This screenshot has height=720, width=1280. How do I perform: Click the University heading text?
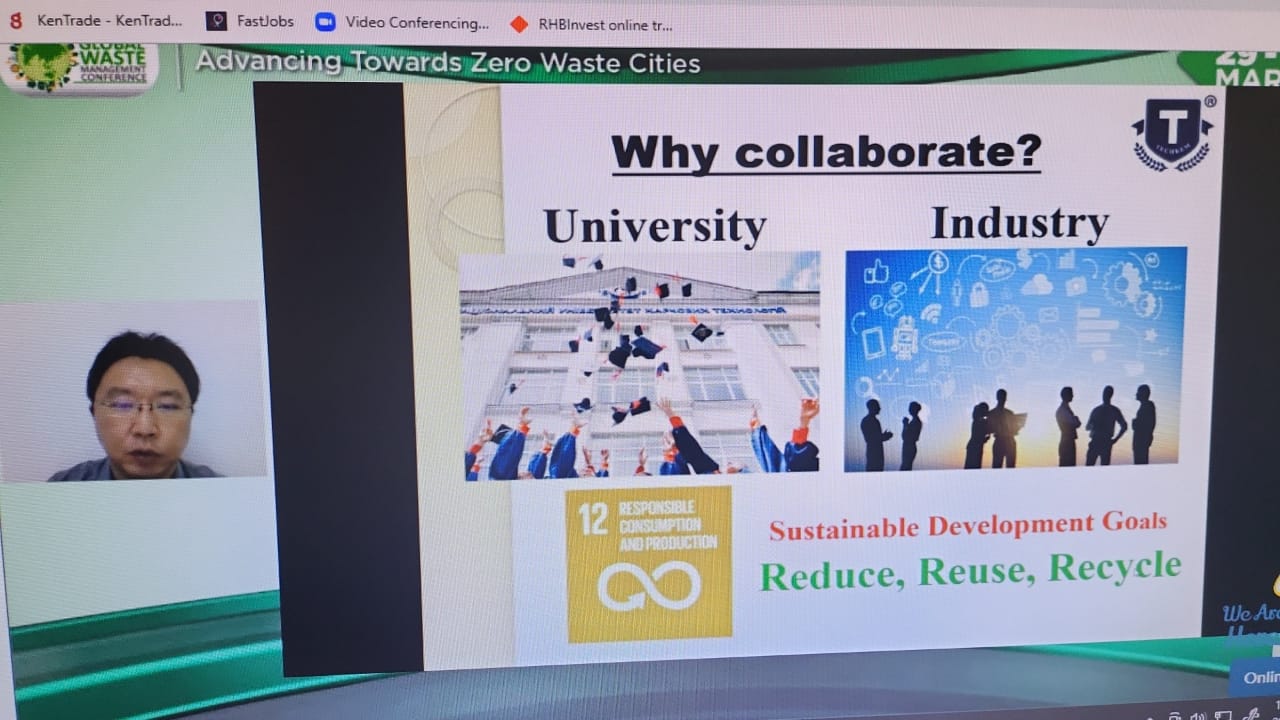coord(655,226)
